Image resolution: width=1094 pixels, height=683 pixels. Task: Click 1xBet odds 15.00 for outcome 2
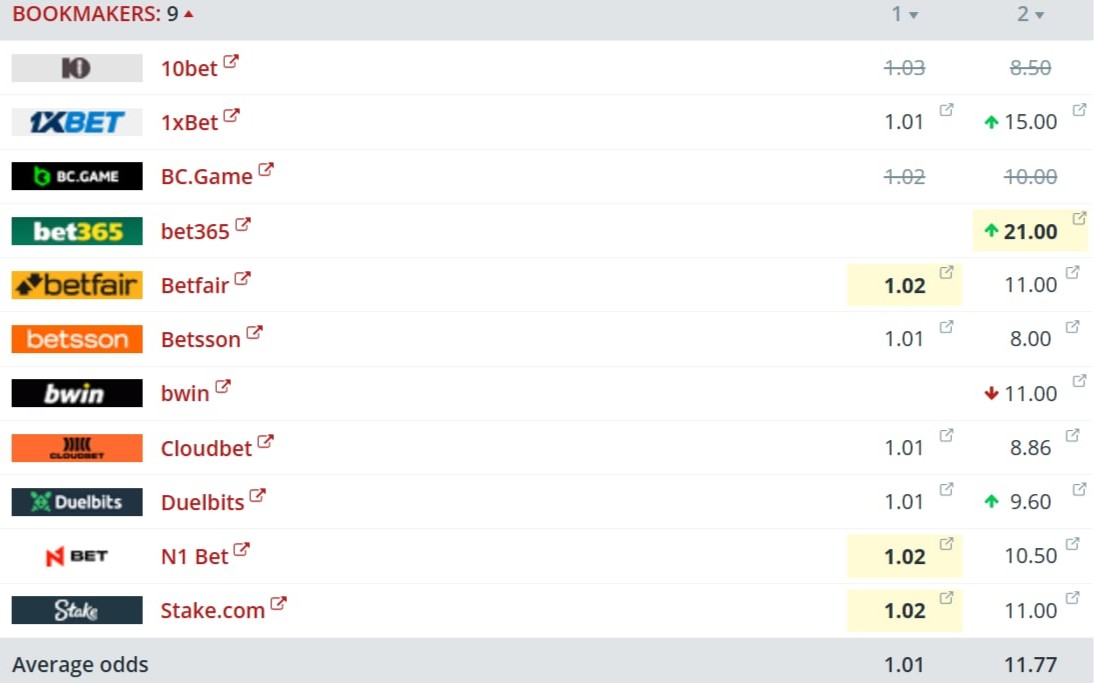point(1030,122)
